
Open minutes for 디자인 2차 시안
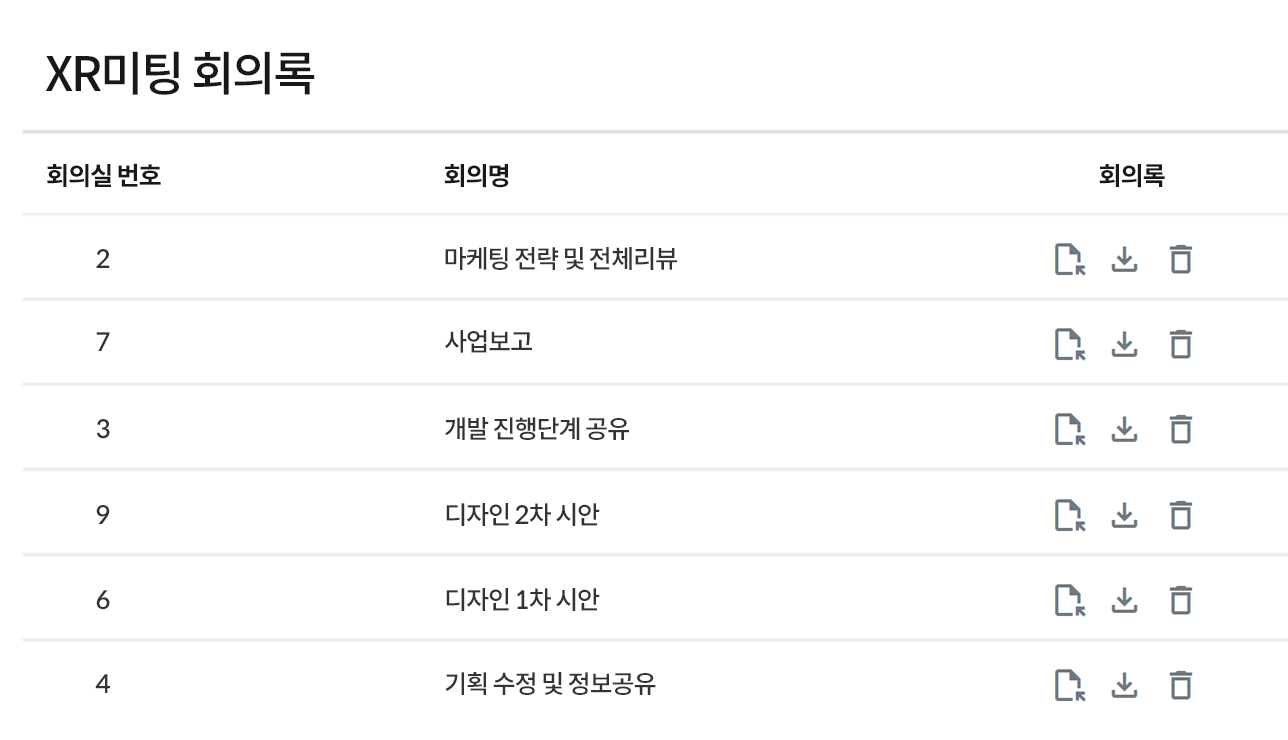1070,515
